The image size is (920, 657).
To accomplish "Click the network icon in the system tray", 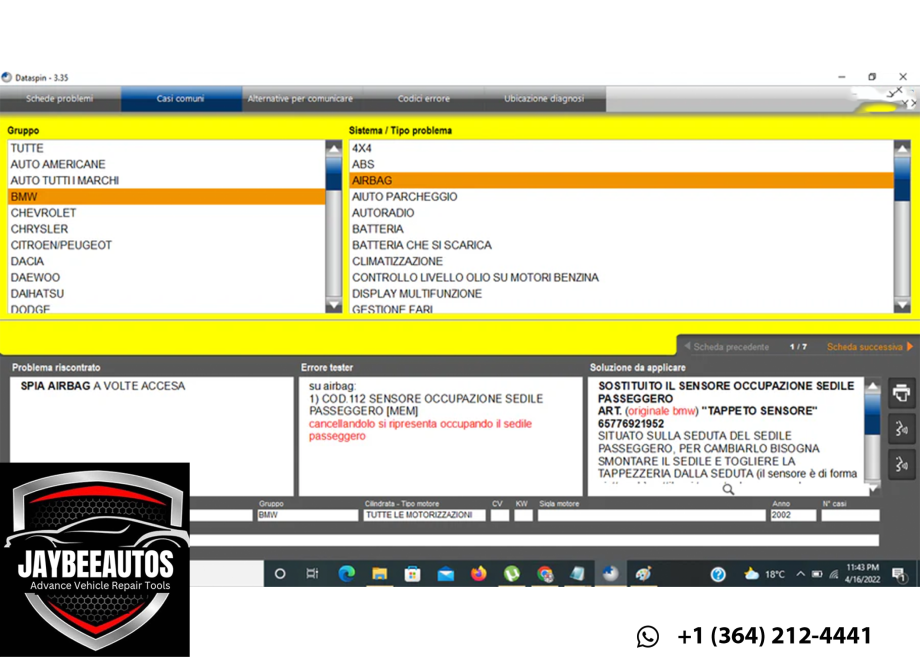I will (x=833, y=574).
